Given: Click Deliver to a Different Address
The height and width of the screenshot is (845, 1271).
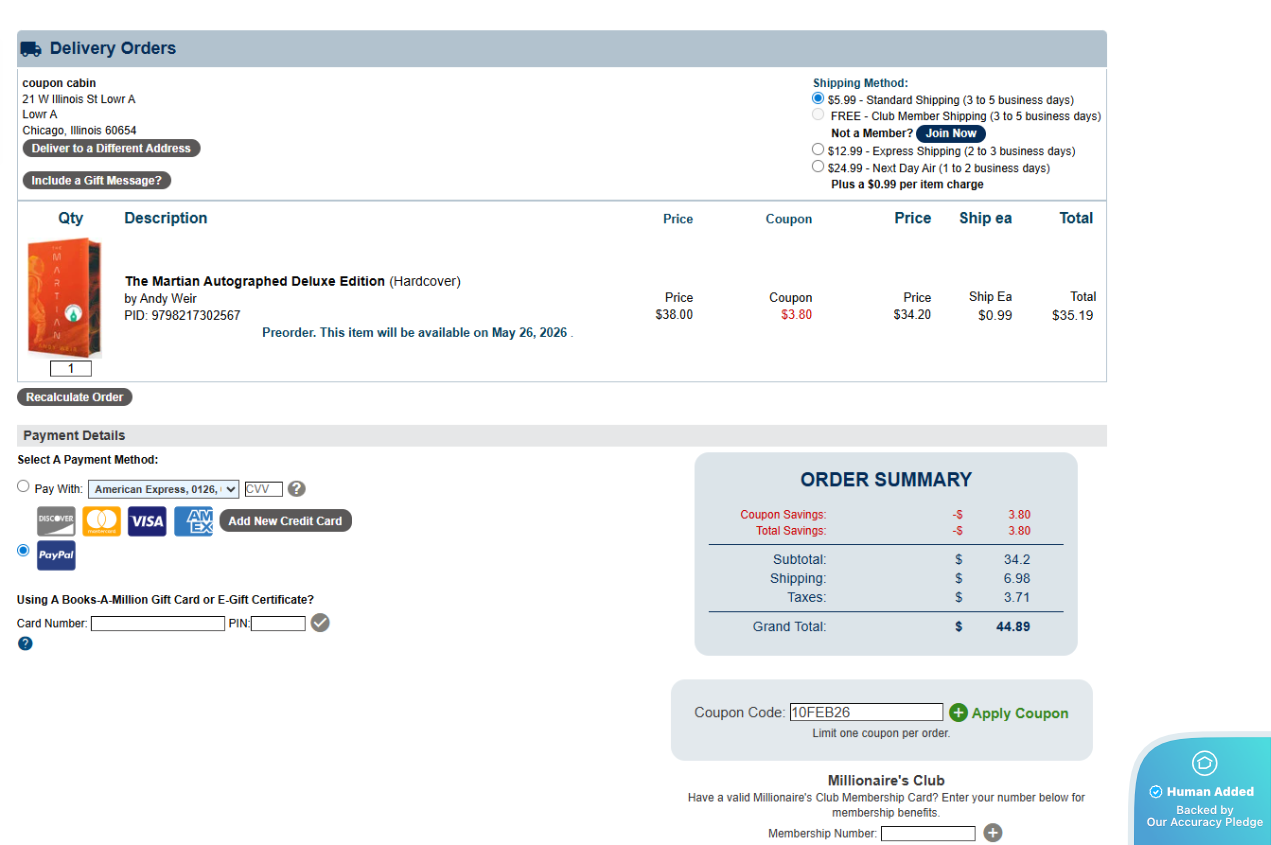Looking at the screenshot, I should (111, 148).
